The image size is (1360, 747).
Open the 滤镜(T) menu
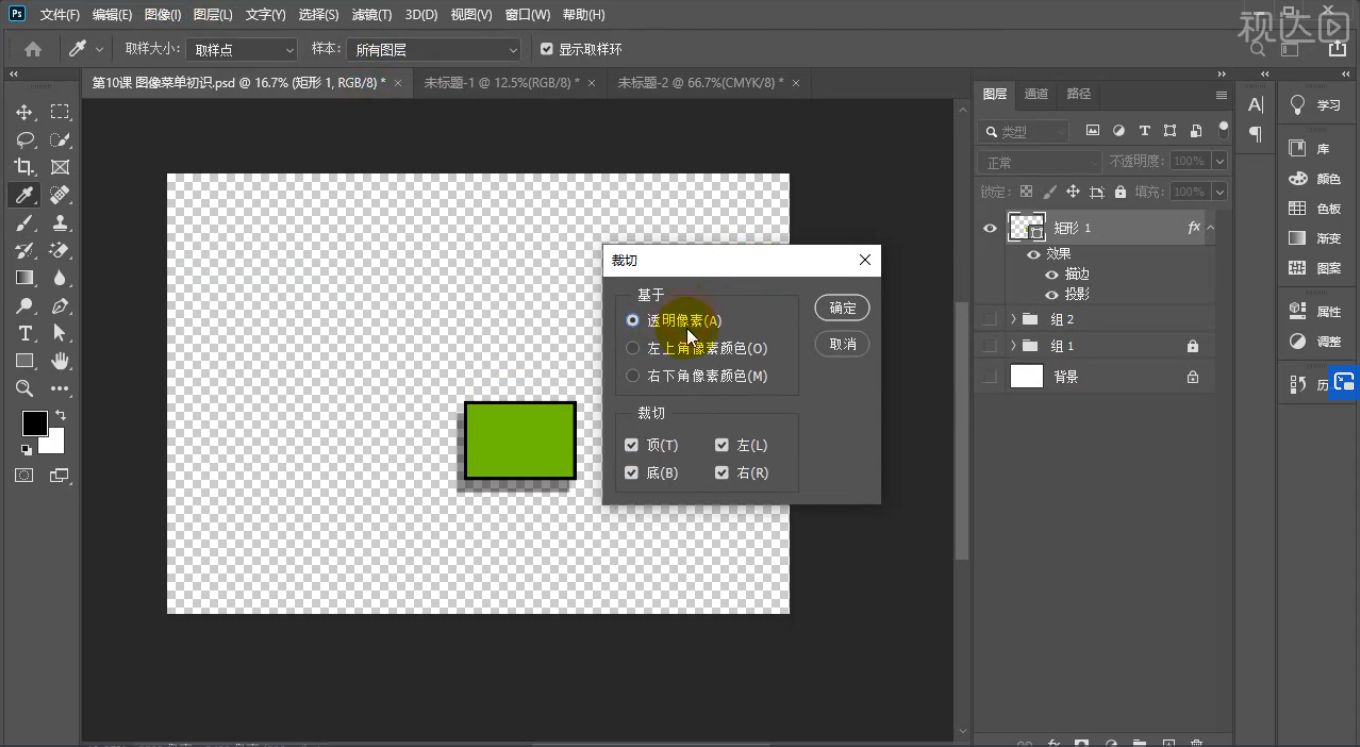pos(372,15)
